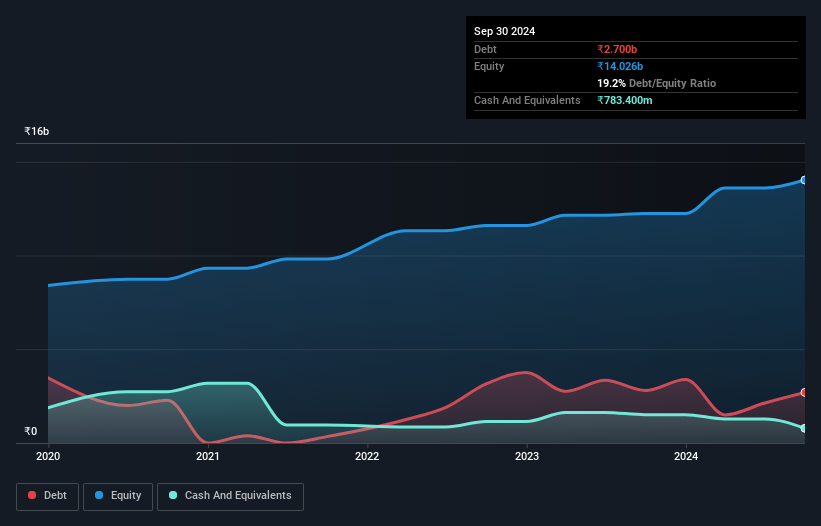Screen dimensions: 821x526
Task: Click the 2024 x-axis label
Action: point(686,456)
